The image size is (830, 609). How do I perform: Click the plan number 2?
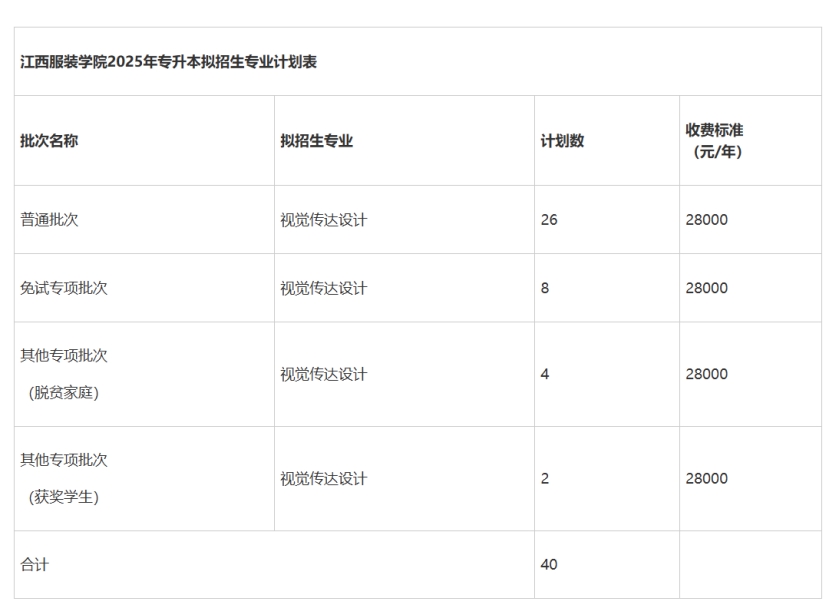coord(545,479)
